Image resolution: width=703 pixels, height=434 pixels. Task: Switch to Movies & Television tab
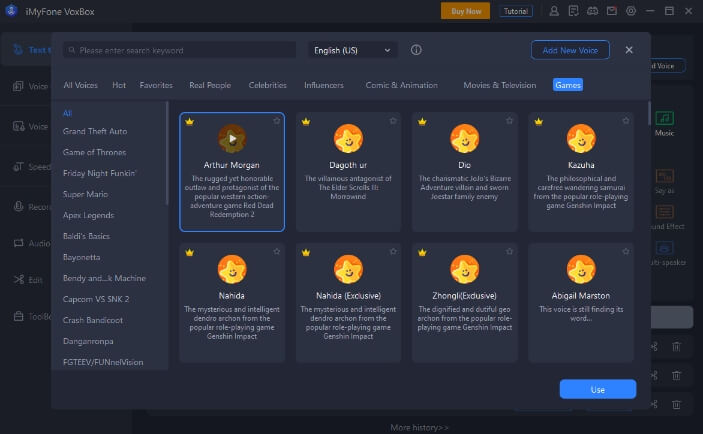pos(499,85)
